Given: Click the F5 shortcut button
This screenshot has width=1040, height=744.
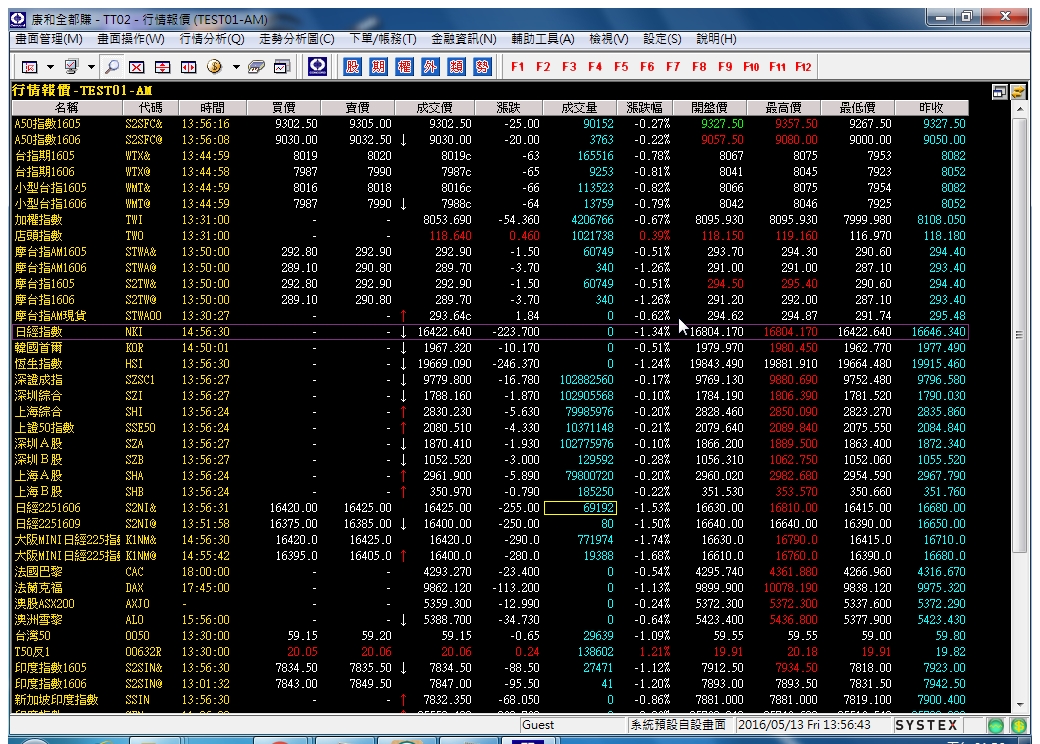Looking at the screenshot, I should (621, 67).
